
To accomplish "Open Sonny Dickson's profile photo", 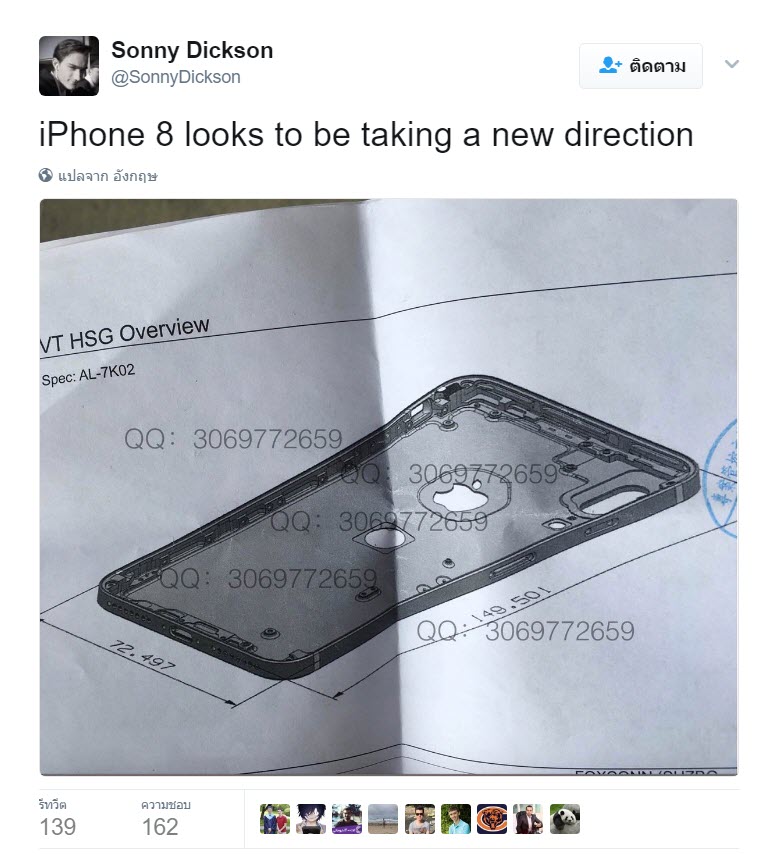I will click(69, 66).
